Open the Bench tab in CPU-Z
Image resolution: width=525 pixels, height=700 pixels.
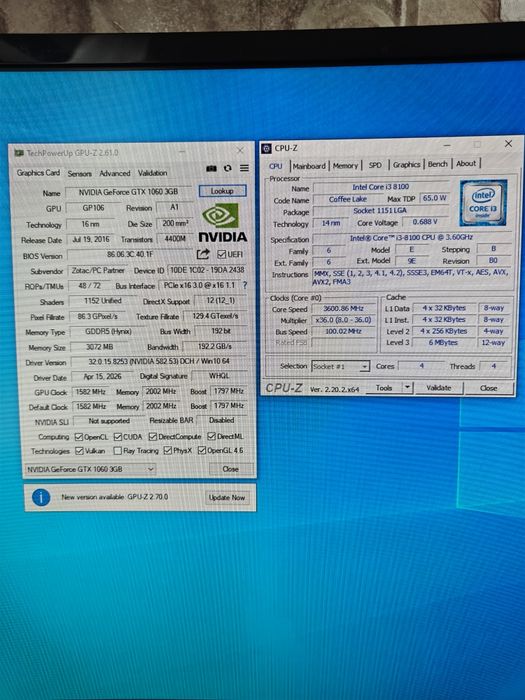click(438, 164)
